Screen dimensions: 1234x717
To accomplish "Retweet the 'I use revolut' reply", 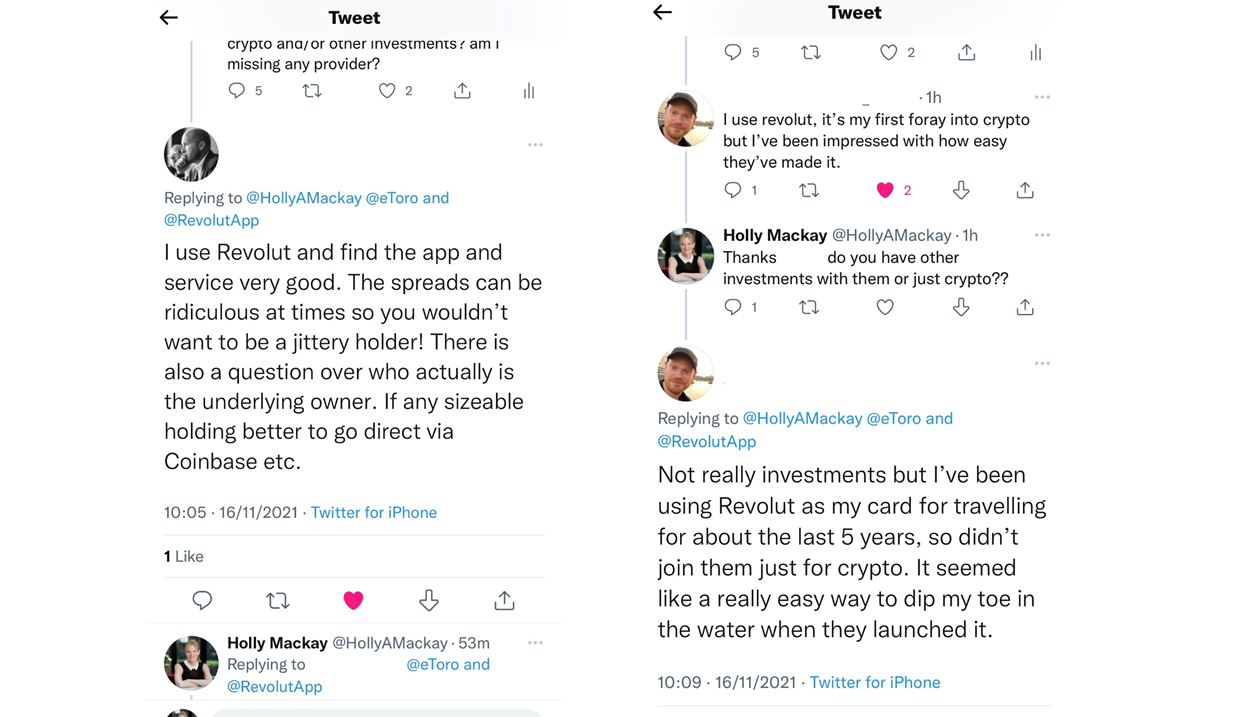I will [x=809, y=190].
